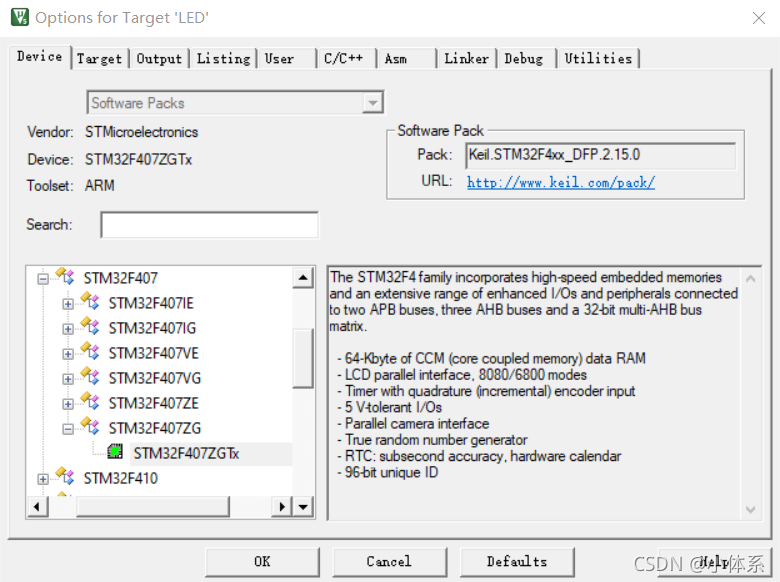Image resolution: width=780 pixels, height=582 pixels.
Task: Switch to the Target tab
Action: [x=99, y=59]
